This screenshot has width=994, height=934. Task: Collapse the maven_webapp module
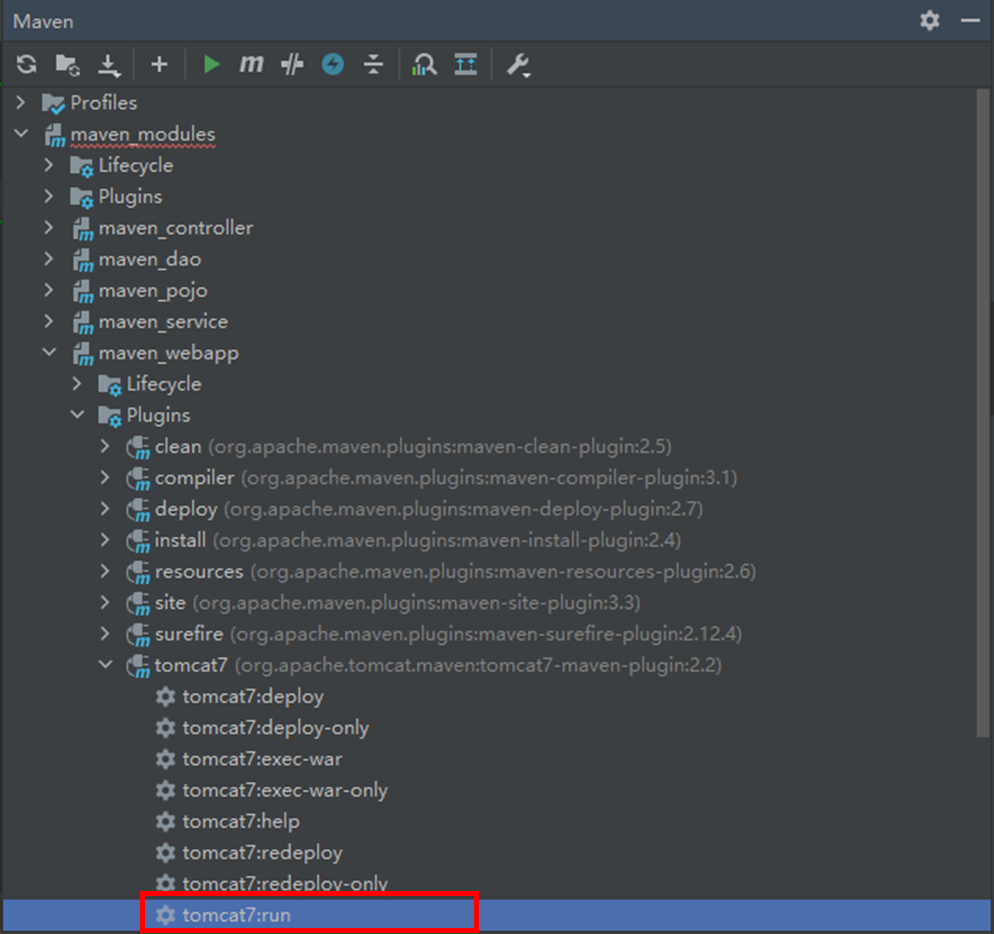49,352
